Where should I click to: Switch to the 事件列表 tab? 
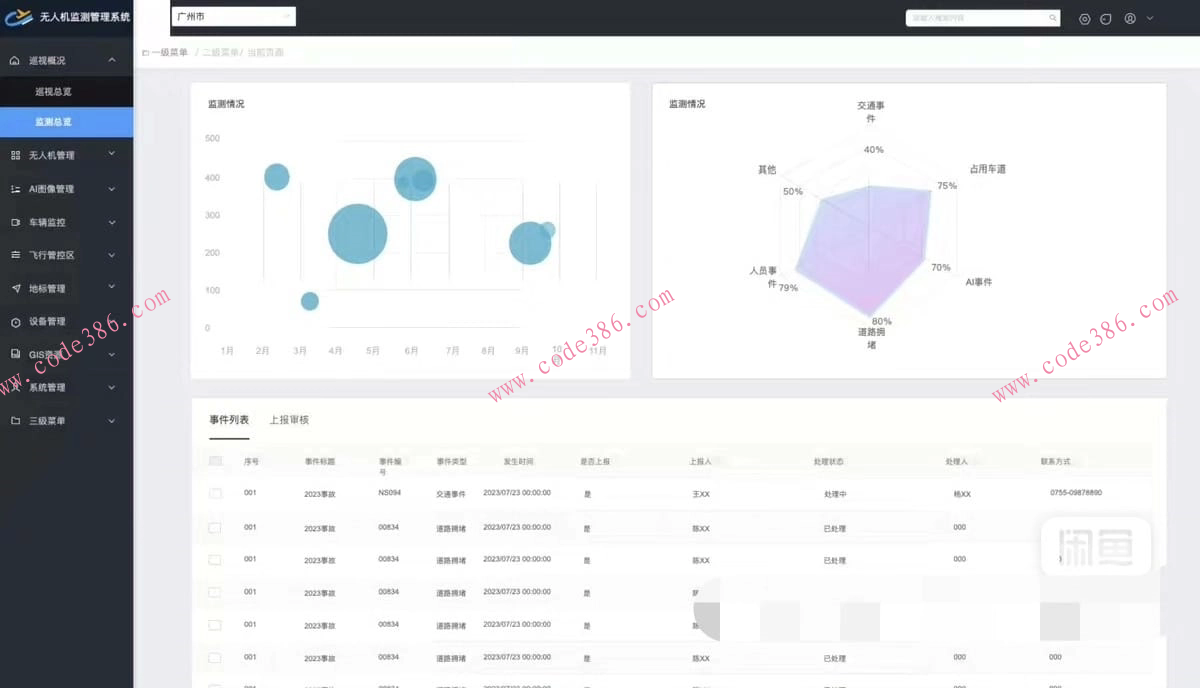[x=229, y=420]
